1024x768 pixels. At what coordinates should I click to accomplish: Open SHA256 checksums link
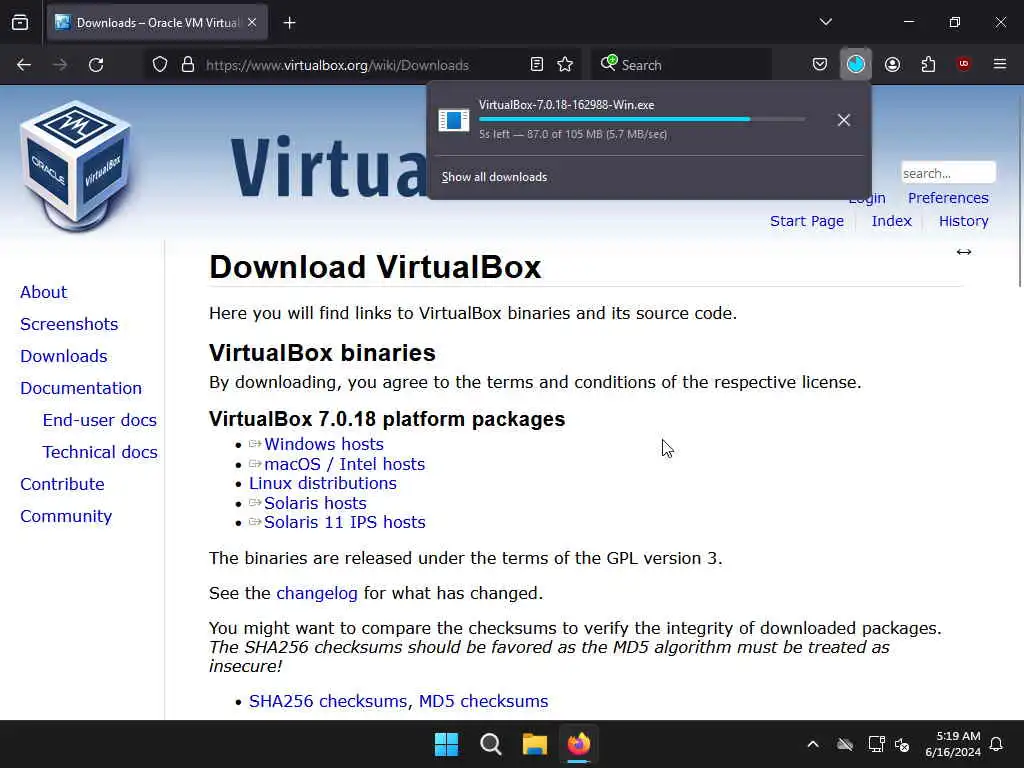point(327,701)
